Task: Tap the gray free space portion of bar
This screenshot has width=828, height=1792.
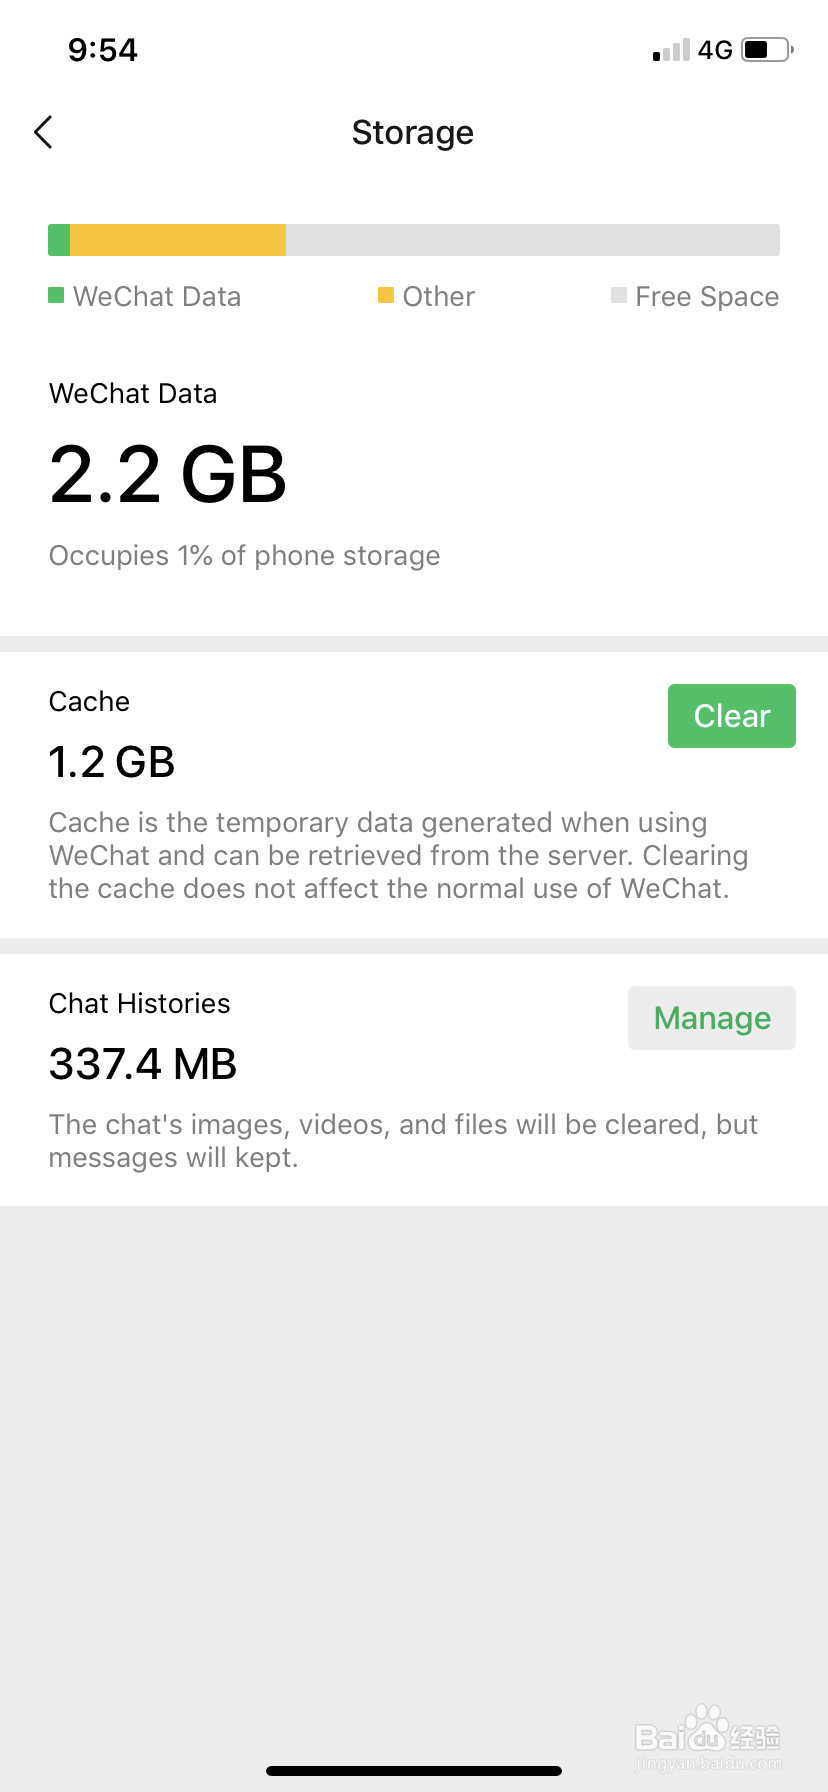Action: 532,240
